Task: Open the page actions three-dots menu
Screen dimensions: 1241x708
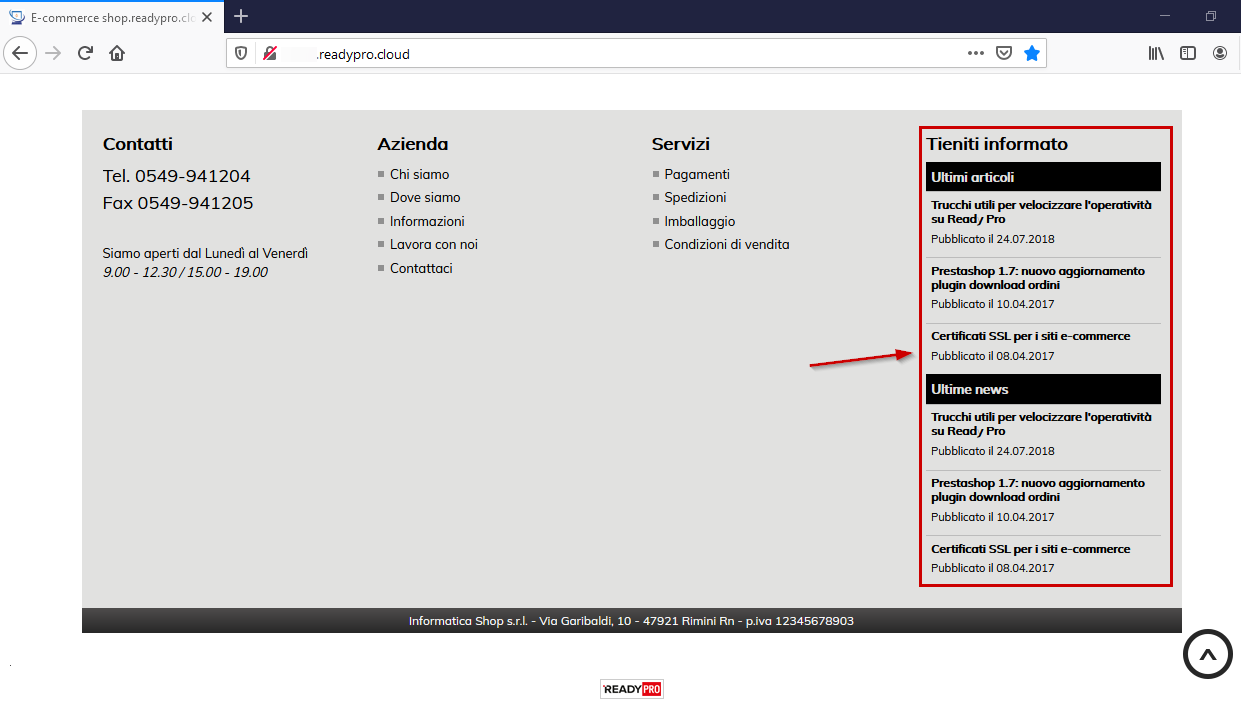Action: (976, 54)
